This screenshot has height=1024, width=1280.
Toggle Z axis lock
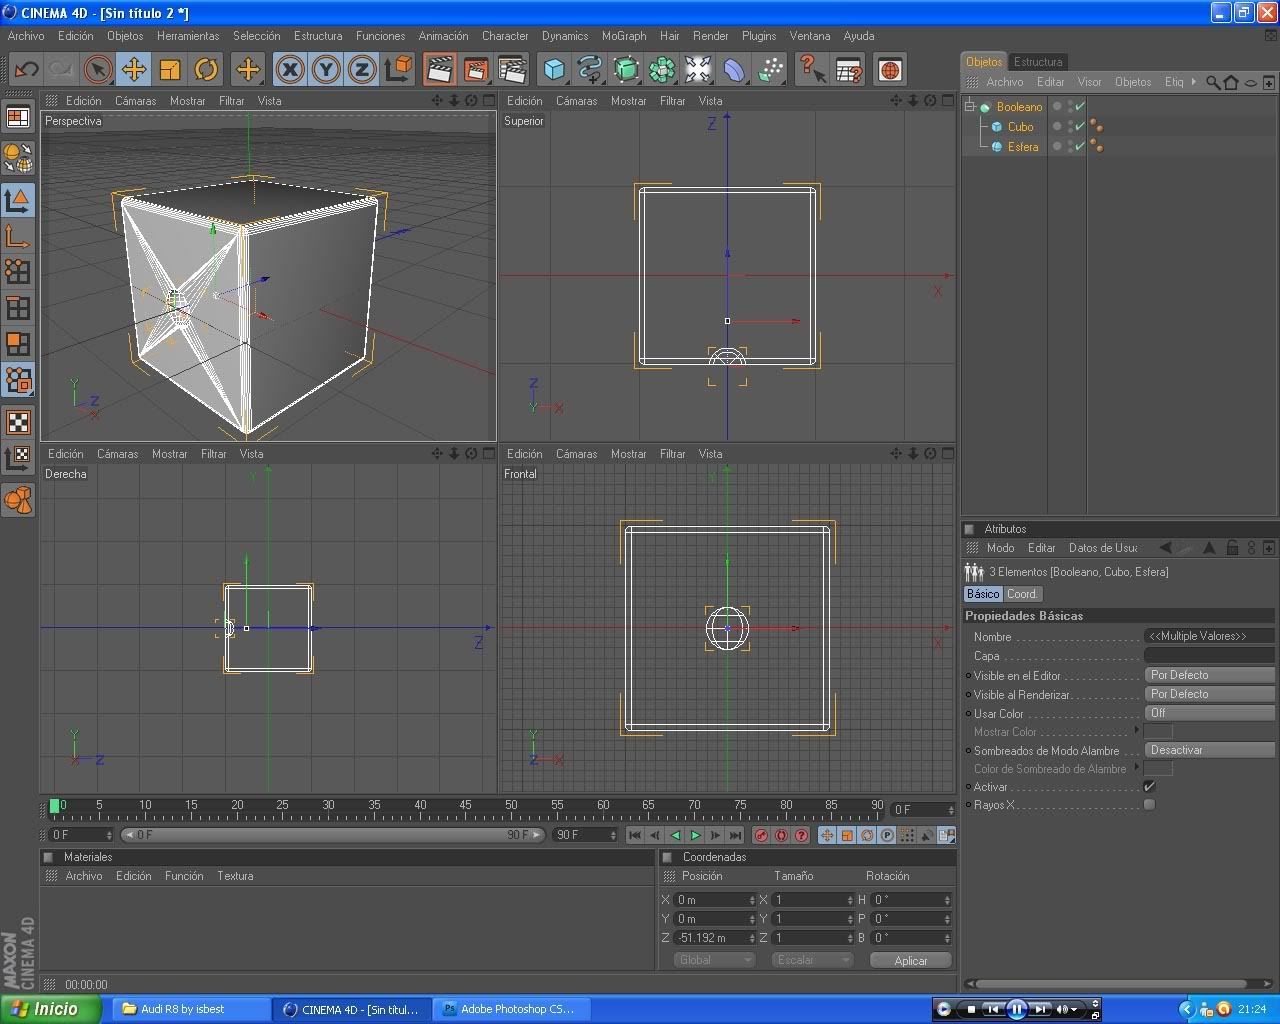point(362,69)
